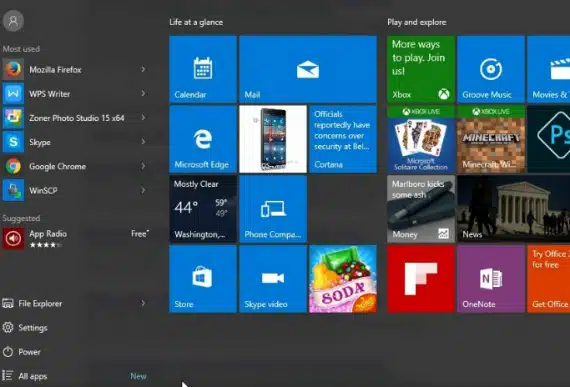570x387 pixels.
Task: Open the Mail tile
Action: pyautogui.click(x=308, y=69)
